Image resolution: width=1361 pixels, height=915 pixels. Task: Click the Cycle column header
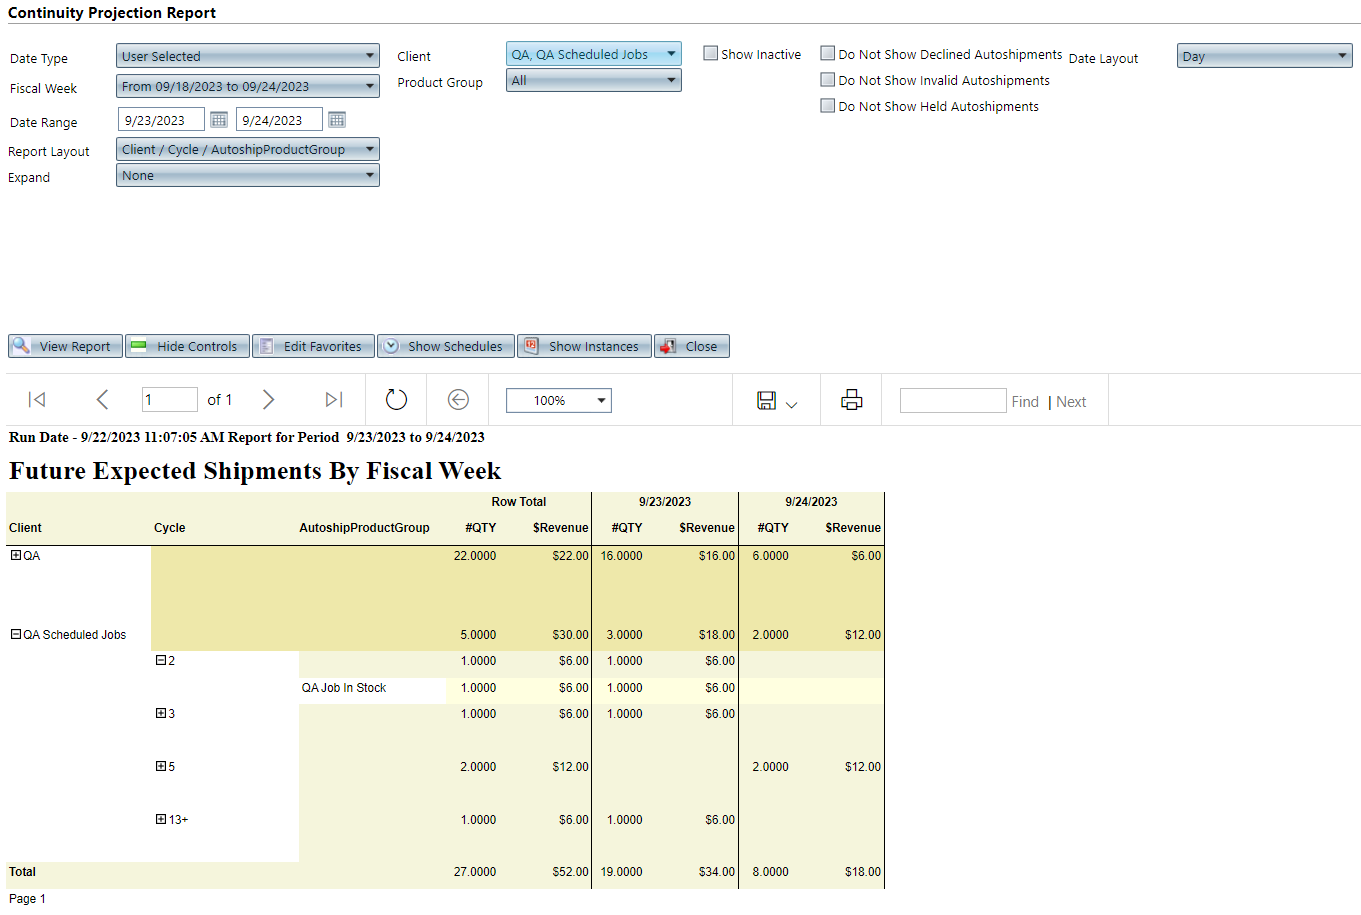coord(169,528)
